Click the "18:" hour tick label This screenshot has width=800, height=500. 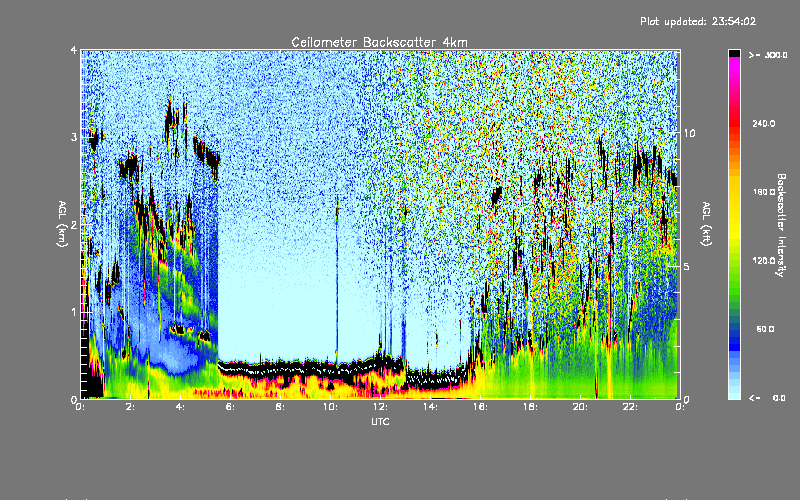click(530, 407)
